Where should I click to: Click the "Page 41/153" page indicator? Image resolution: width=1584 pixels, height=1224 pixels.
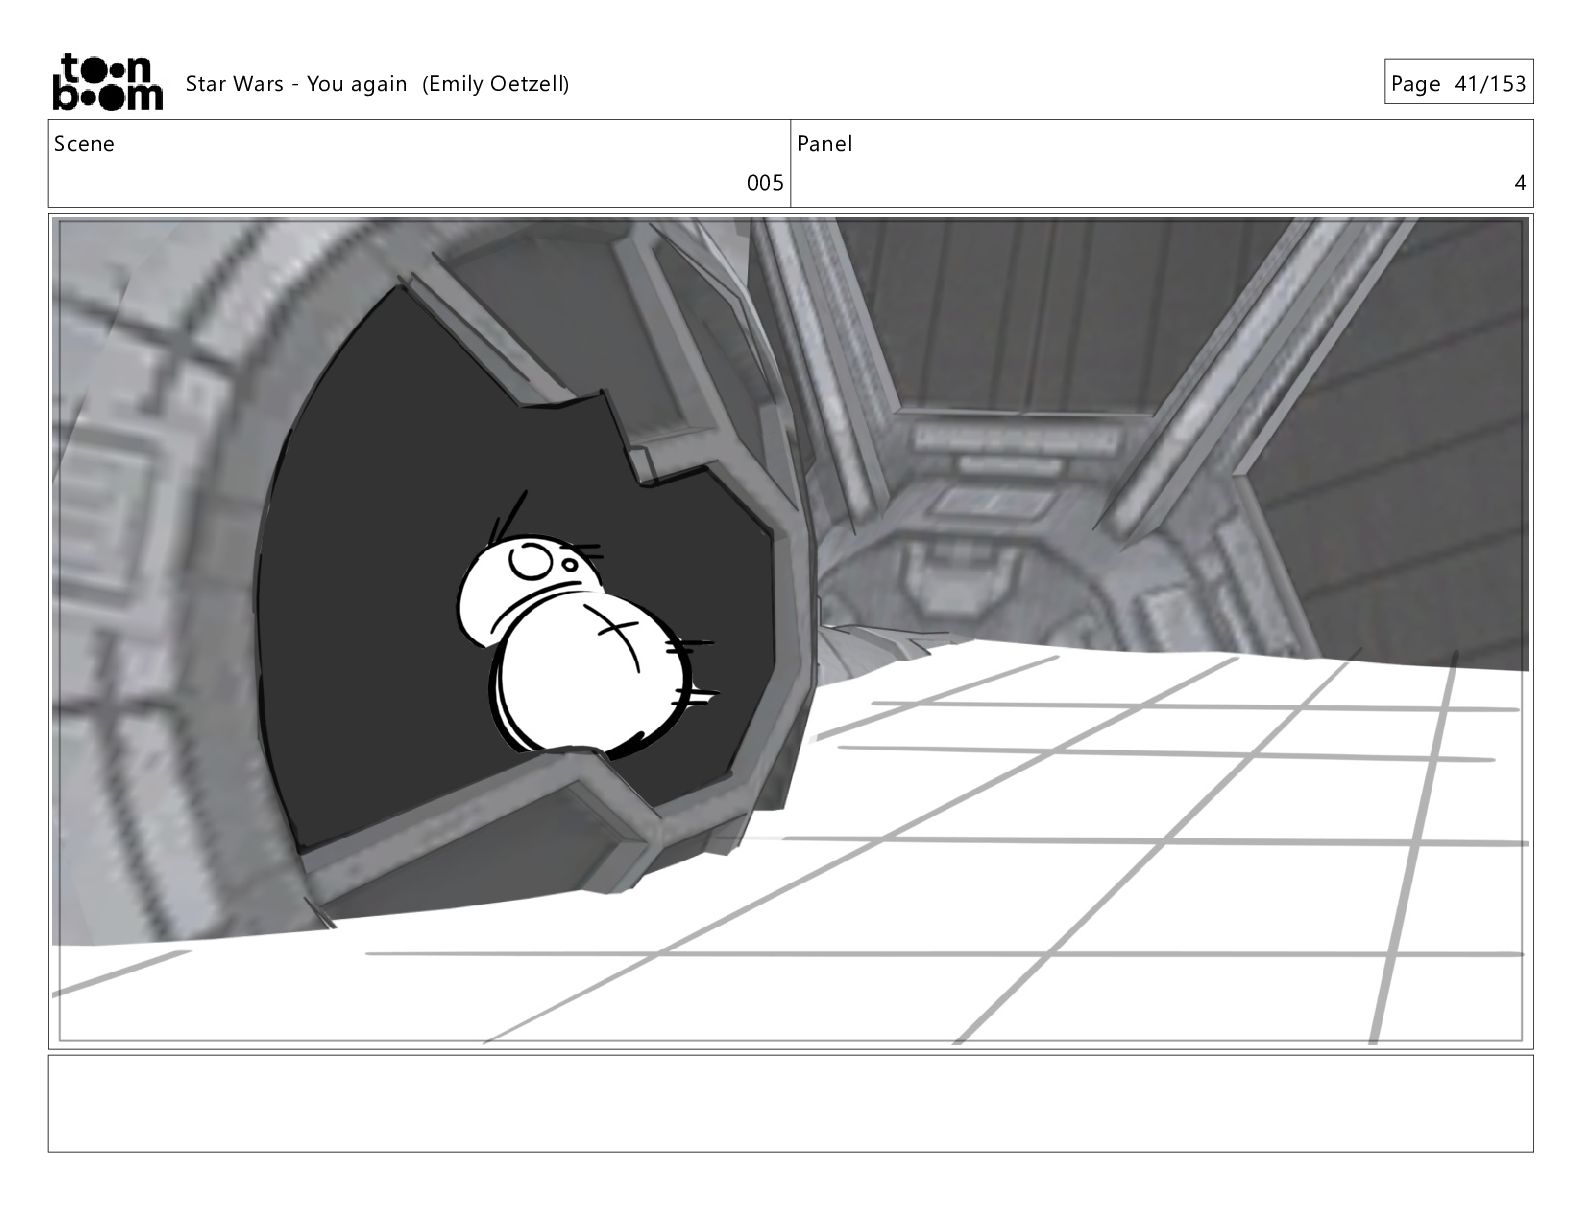(x=1459, y=84)
